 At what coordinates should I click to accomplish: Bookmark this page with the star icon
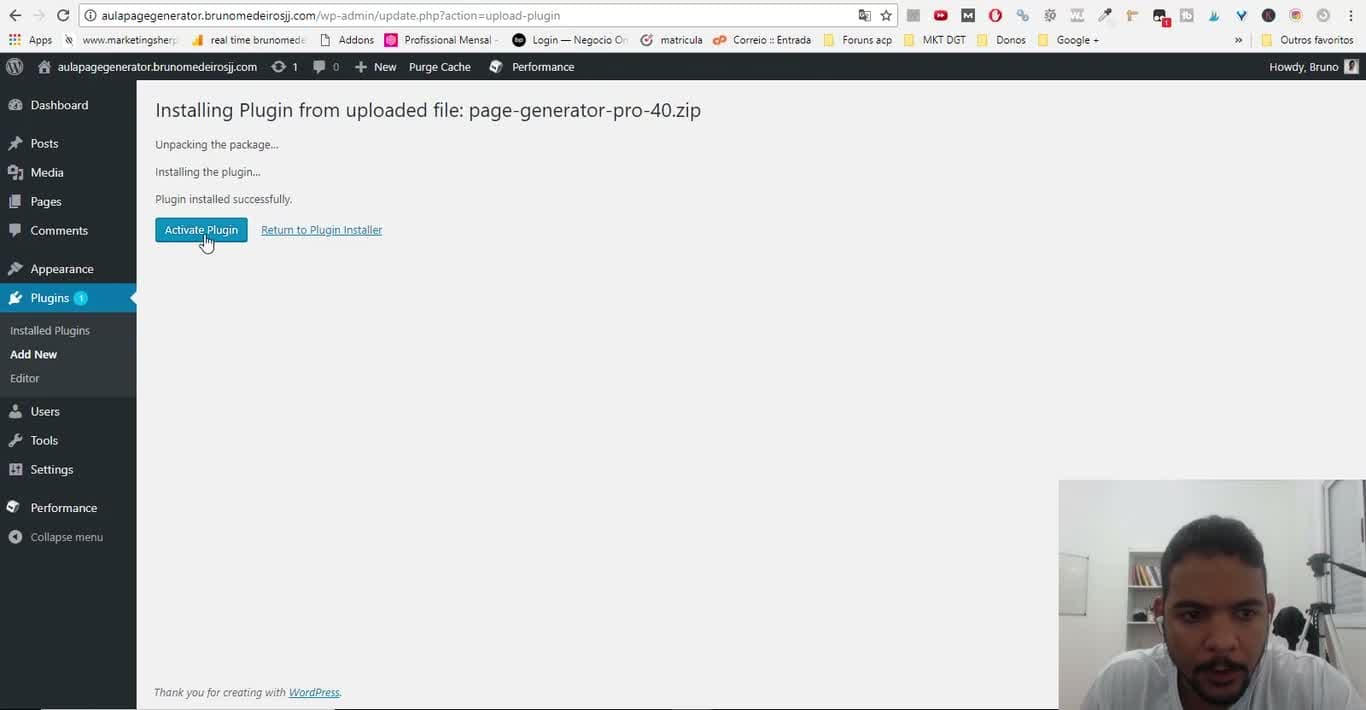pyautogui.click(x=886, y=15)
